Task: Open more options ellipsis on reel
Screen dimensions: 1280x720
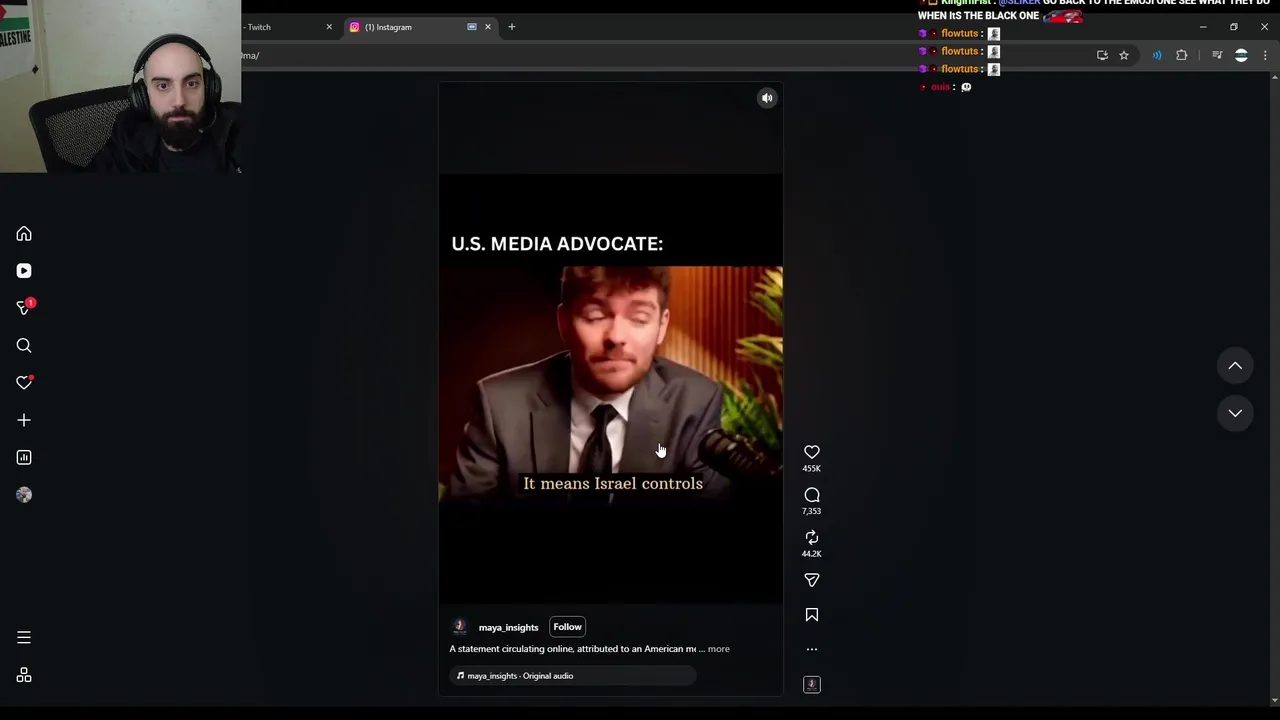Action: coord(812,649)
